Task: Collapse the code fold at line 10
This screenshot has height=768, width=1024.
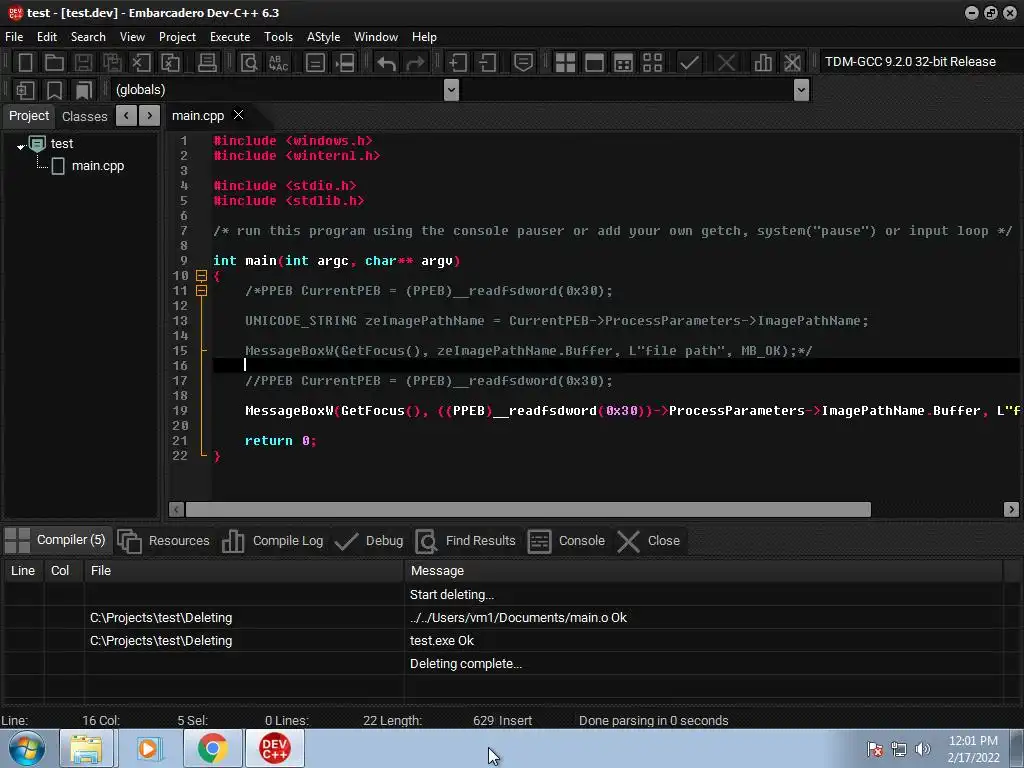Action: [x=202, y=276]
